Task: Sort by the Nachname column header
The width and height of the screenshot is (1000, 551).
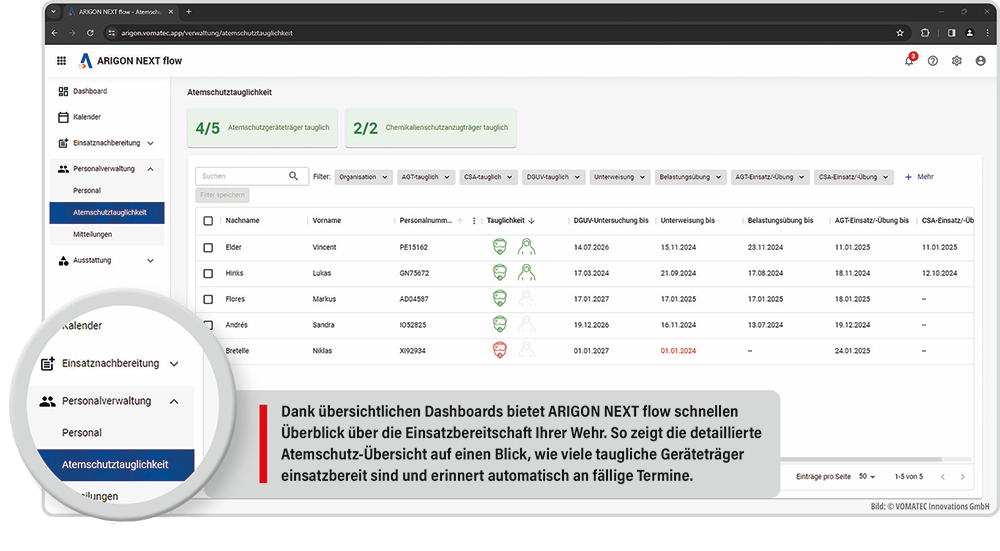Action: click(x=242, y=221)
